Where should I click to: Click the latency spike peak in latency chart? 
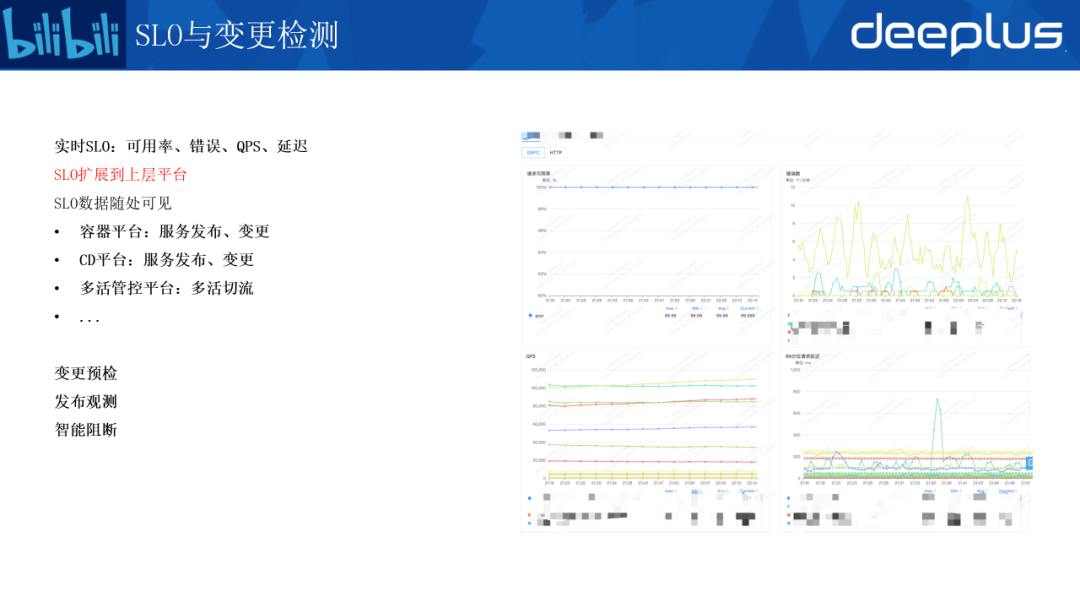click(937, 399)
